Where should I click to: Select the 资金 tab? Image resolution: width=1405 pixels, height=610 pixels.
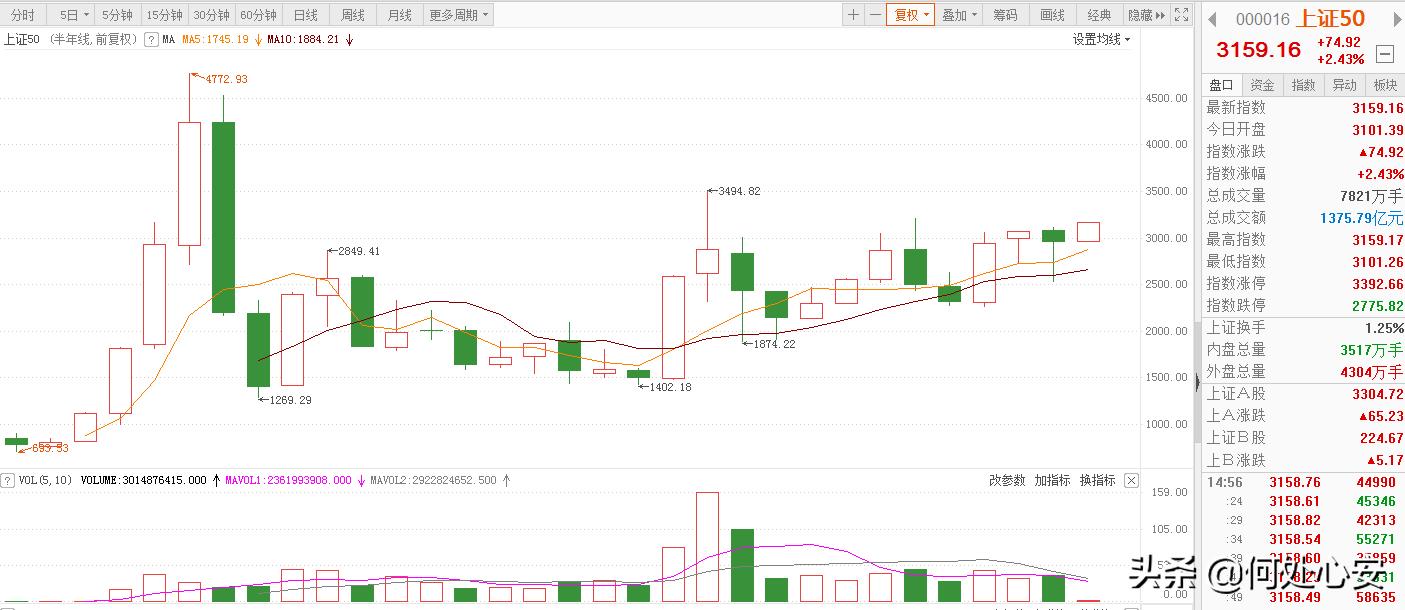[x=1263, y=85]
